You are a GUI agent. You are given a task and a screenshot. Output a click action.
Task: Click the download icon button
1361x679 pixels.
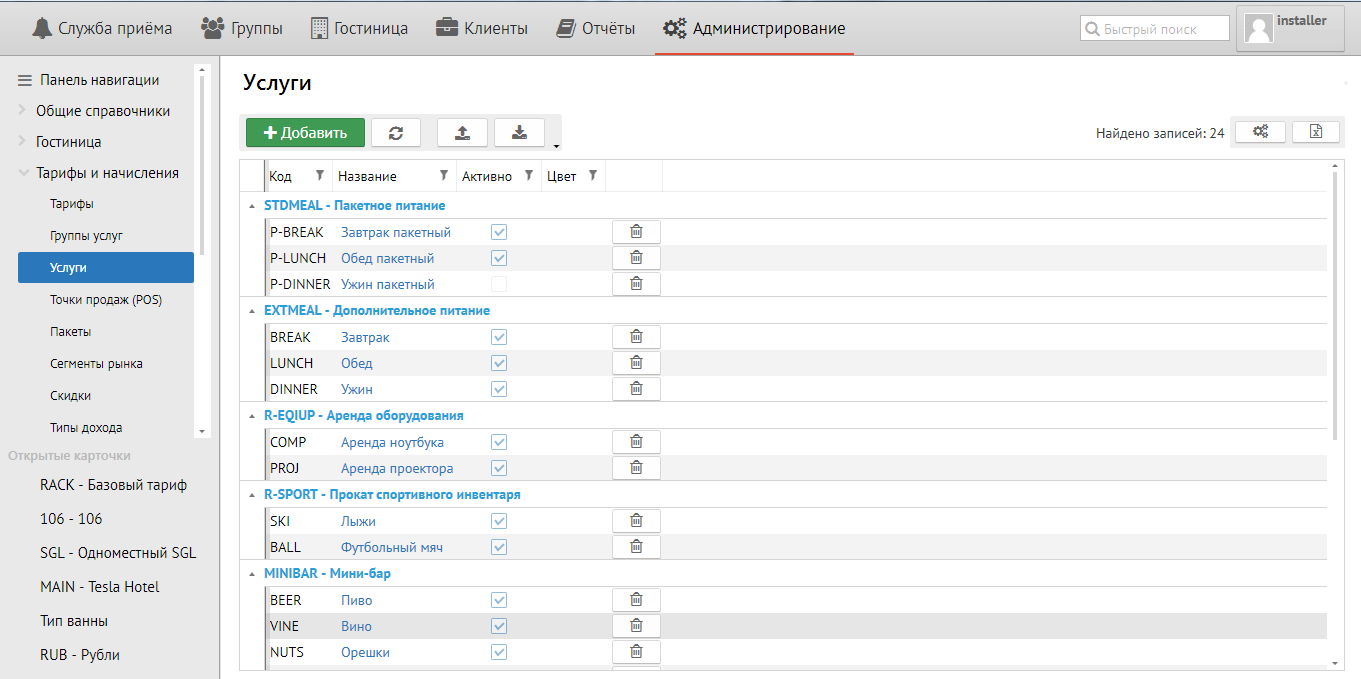pos(519,133)
